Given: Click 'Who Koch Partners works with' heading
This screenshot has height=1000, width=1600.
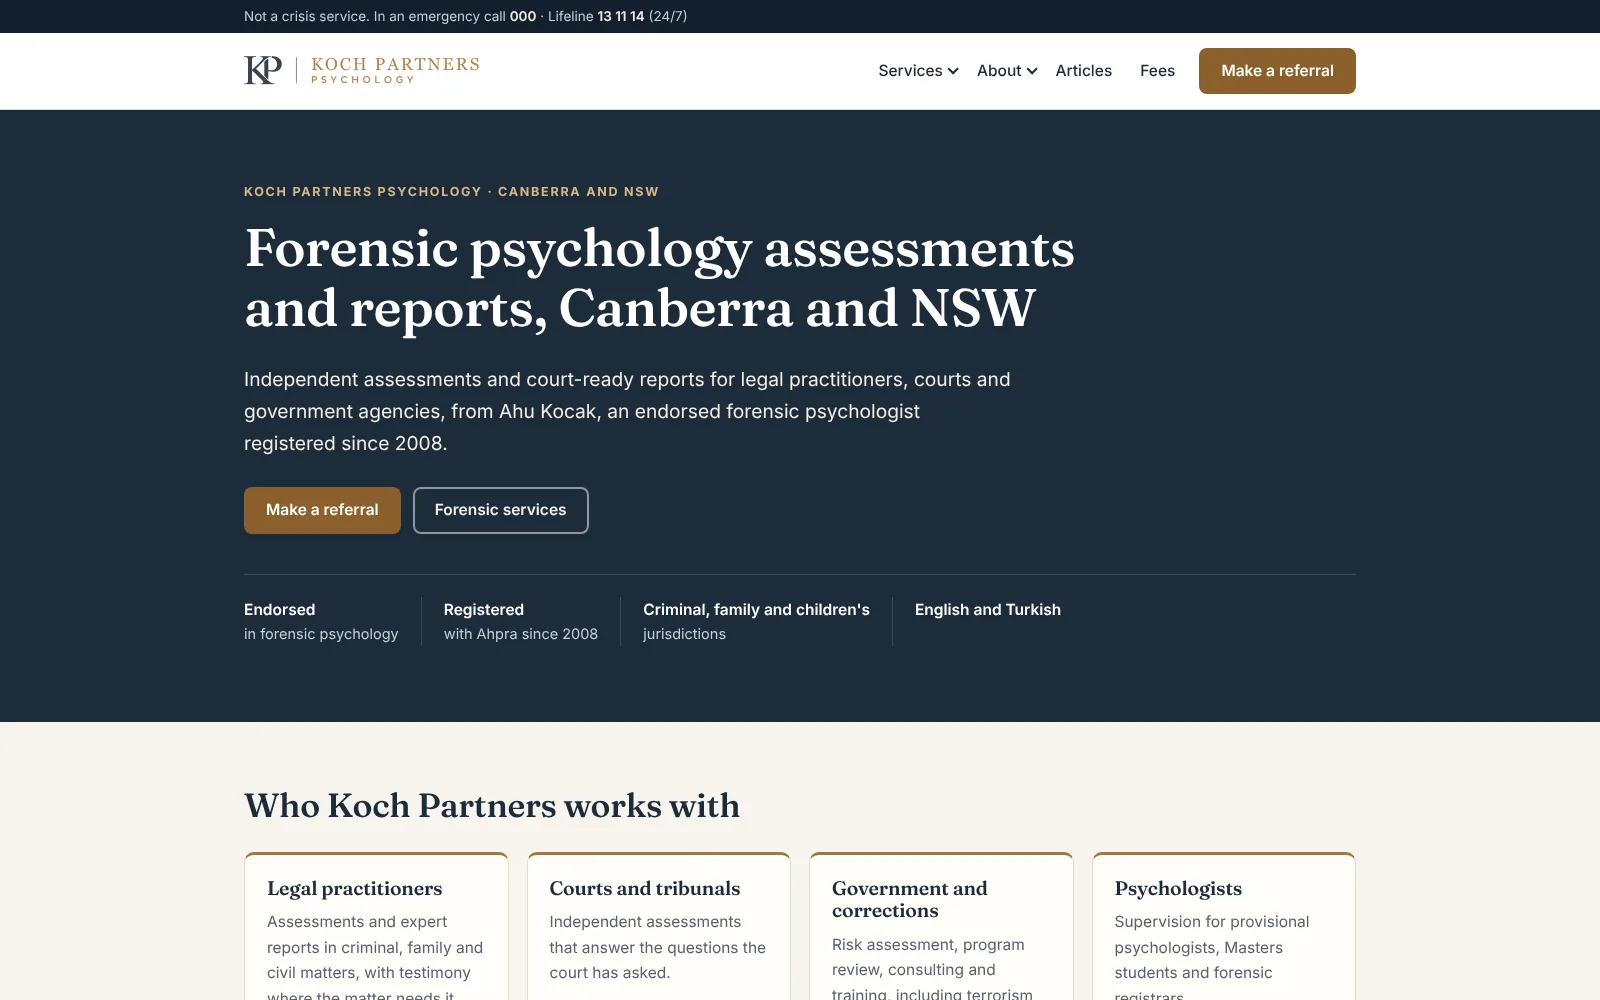Looking at the screenshot, I should pos(492,806).
